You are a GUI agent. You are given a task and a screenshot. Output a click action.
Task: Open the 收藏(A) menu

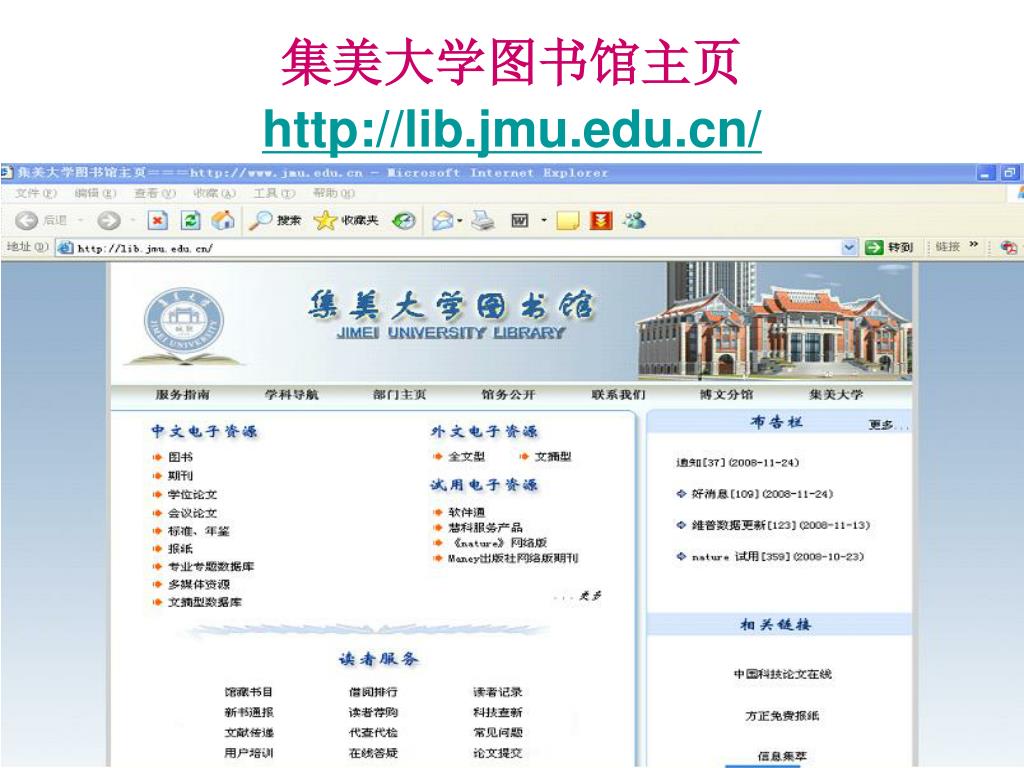click(x=214, y=193)
